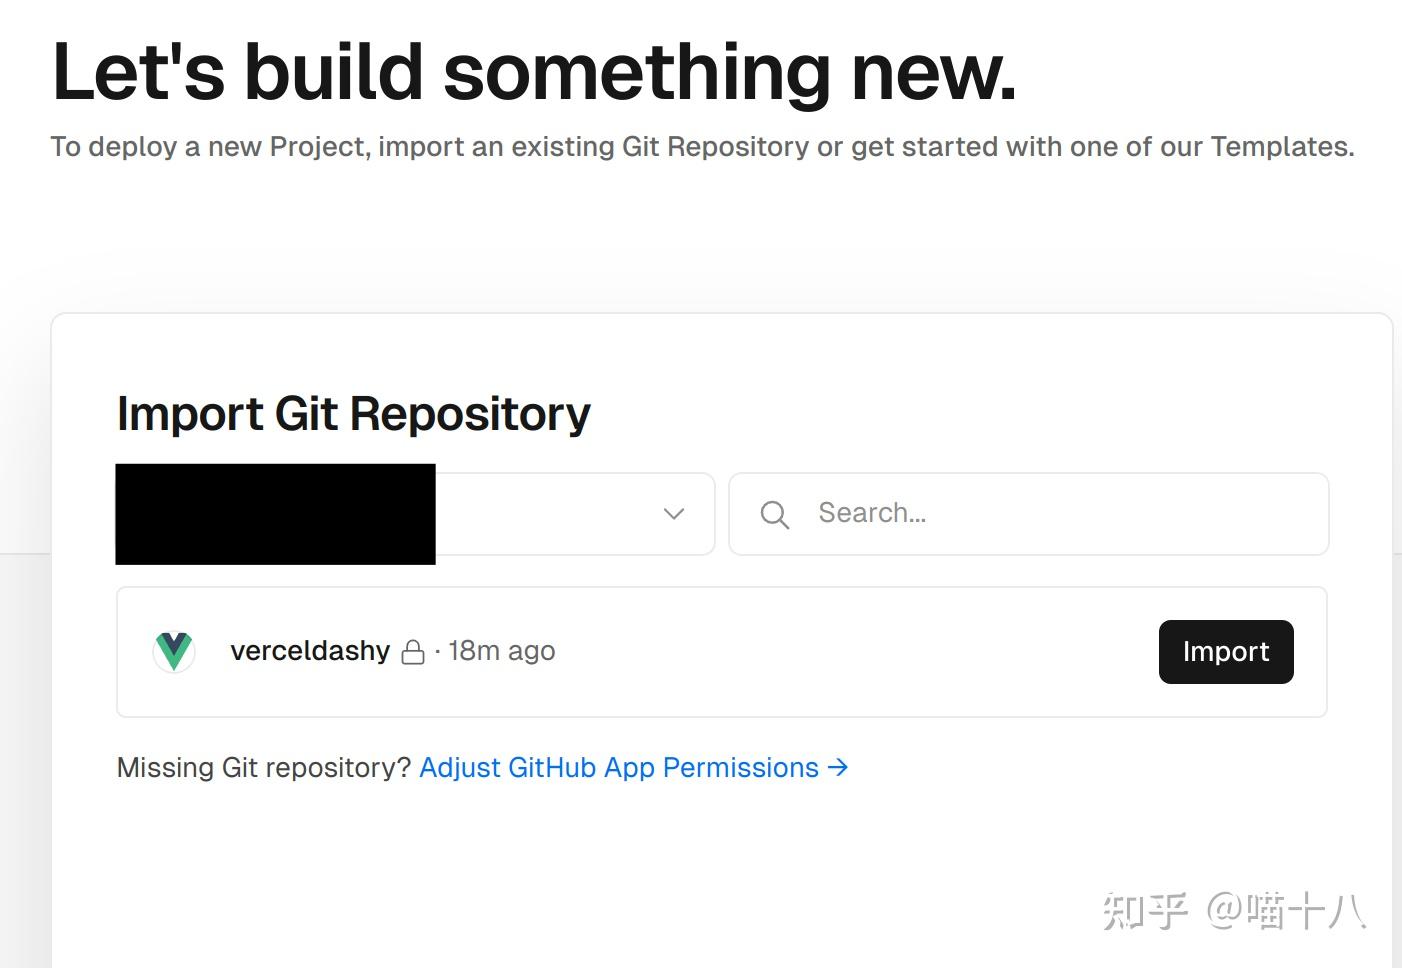Click the private repository lock icon
The image size is (1402, 968).
coord(413,653)
